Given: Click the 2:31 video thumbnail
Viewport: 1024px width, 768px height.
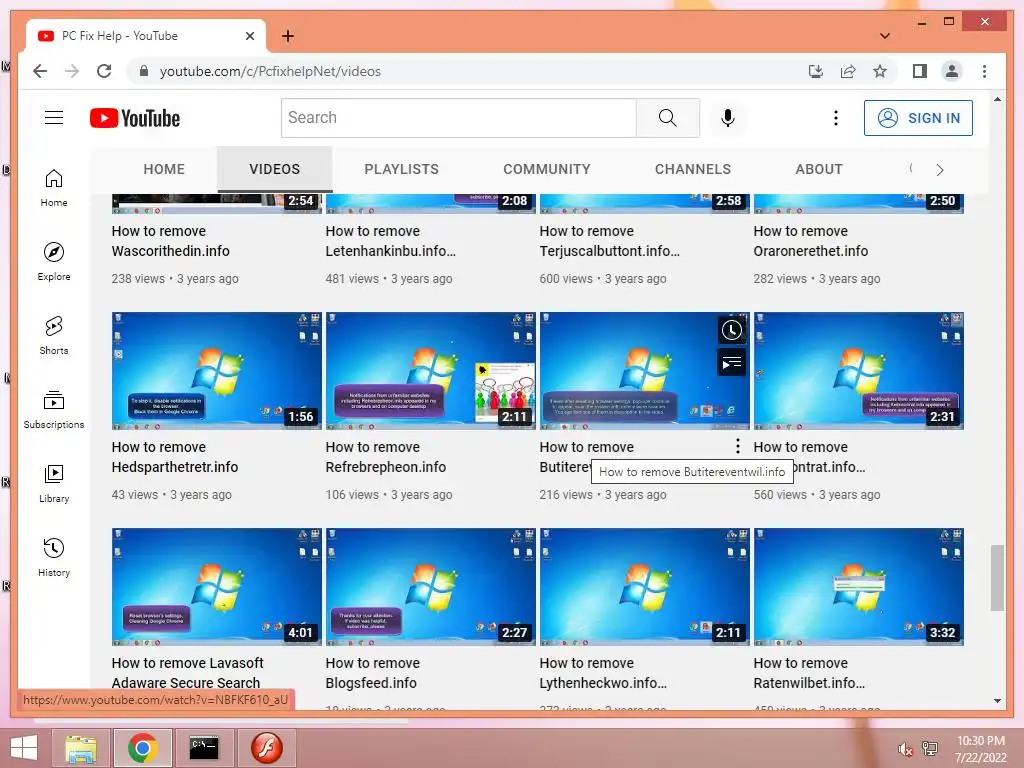Looking at the screenshot, I should 858,371.
